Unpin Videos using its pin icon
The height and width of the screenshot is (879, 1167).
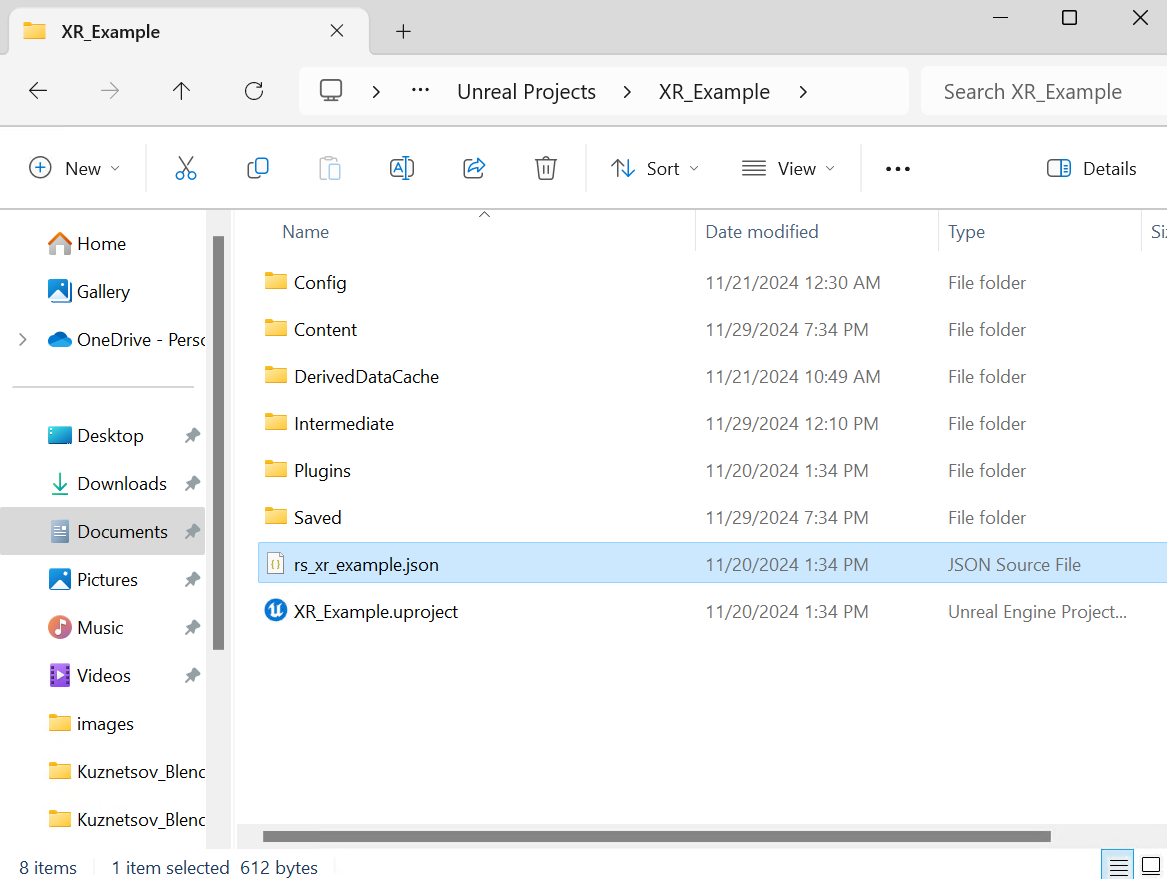[x=192, y=676]
